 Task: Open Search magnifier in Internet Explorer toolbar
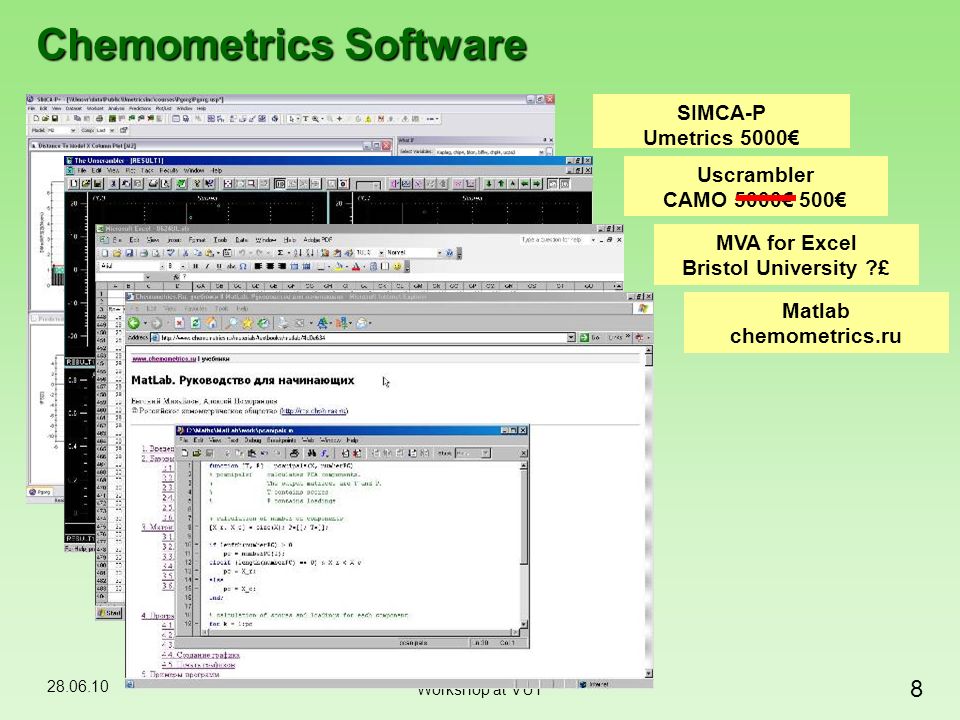click(231, 323)
